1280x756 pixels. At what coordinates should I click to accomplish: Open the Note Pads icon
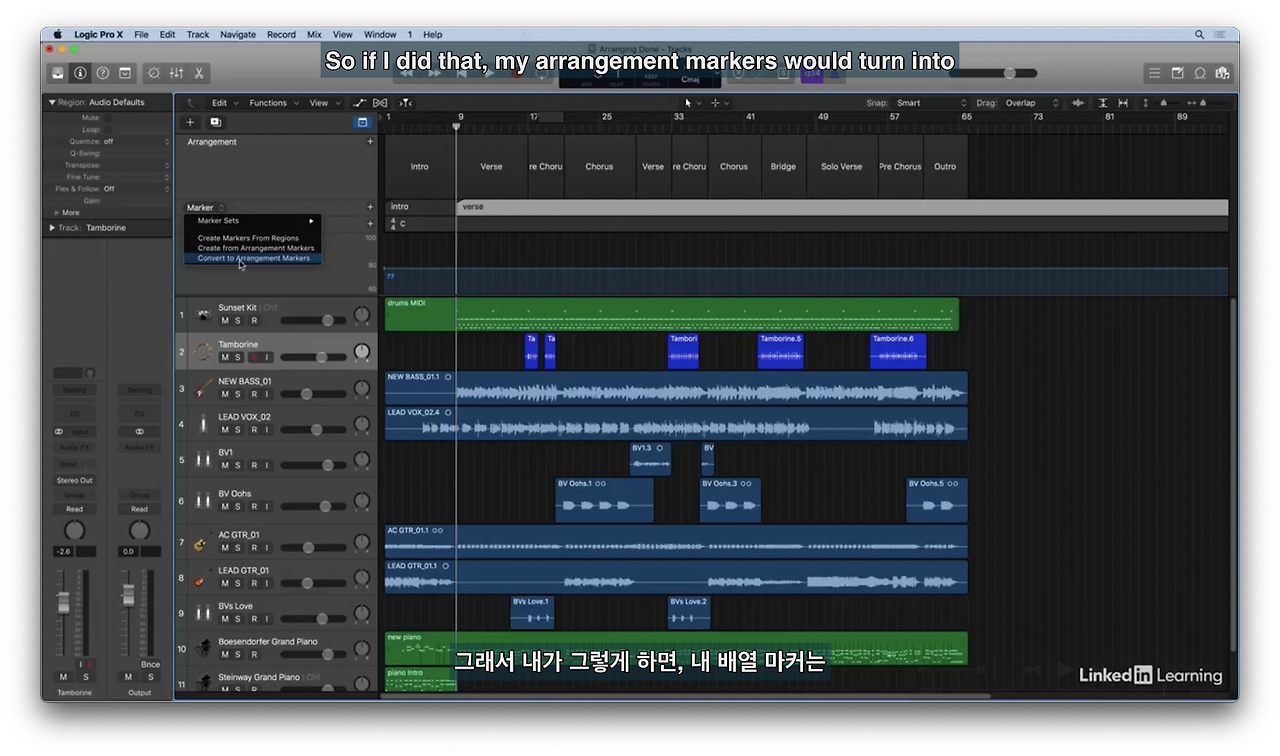1177,73
